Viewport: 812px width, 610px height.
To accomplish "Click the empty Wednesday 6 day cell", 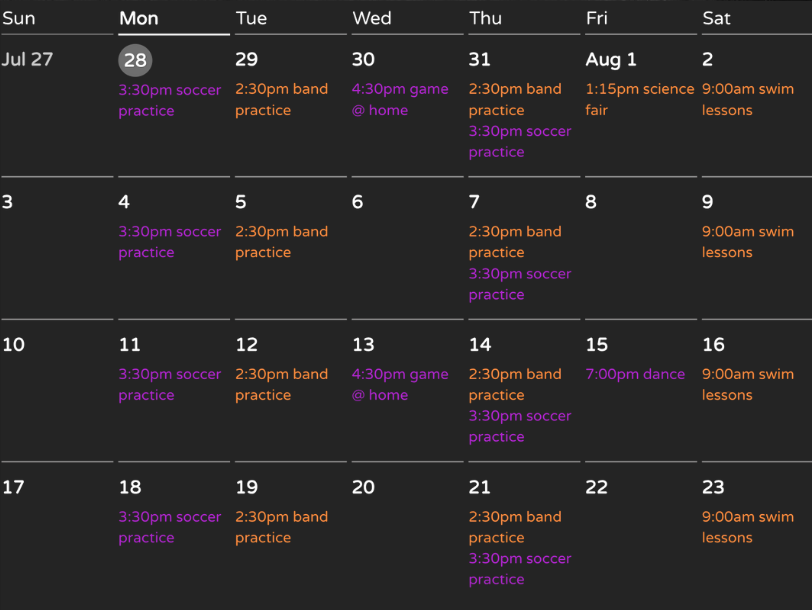I will pos(407,247).
